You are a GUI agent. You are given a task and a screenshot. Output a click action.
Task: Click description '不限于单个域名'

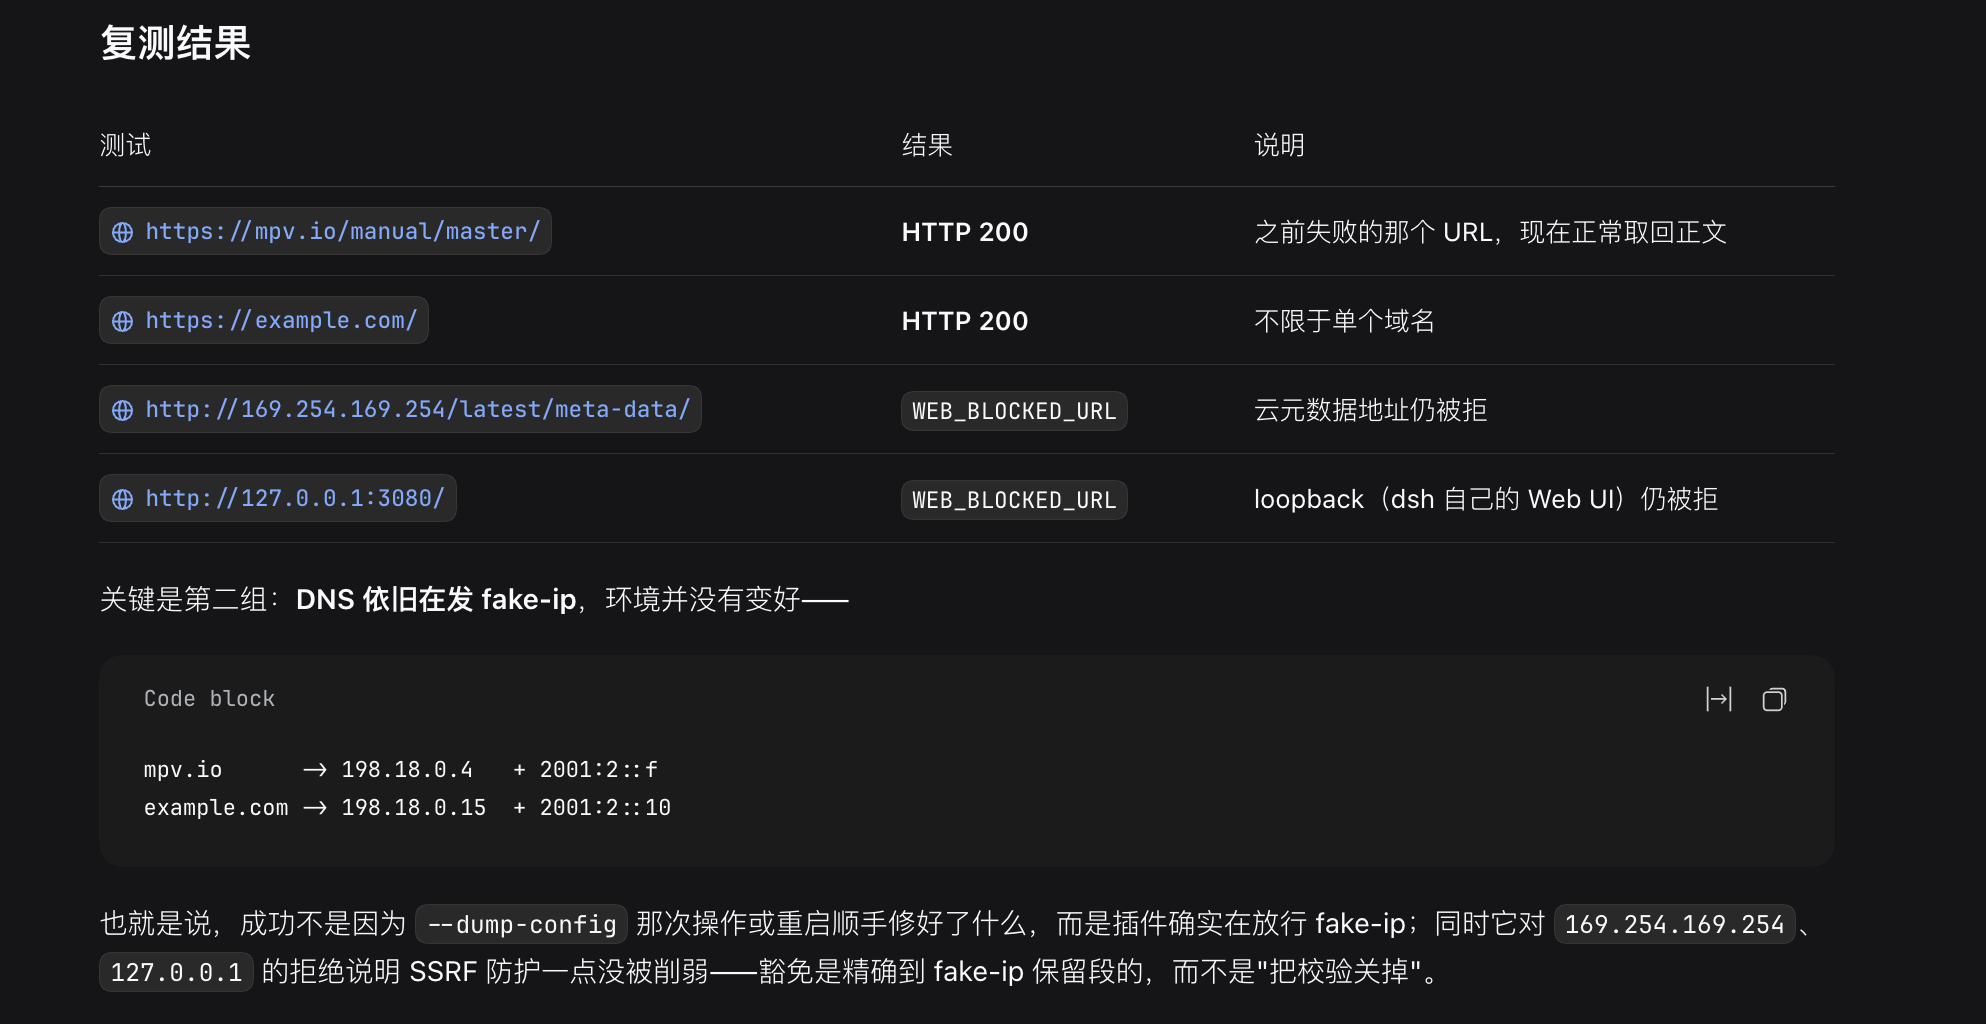point(1344,321)
